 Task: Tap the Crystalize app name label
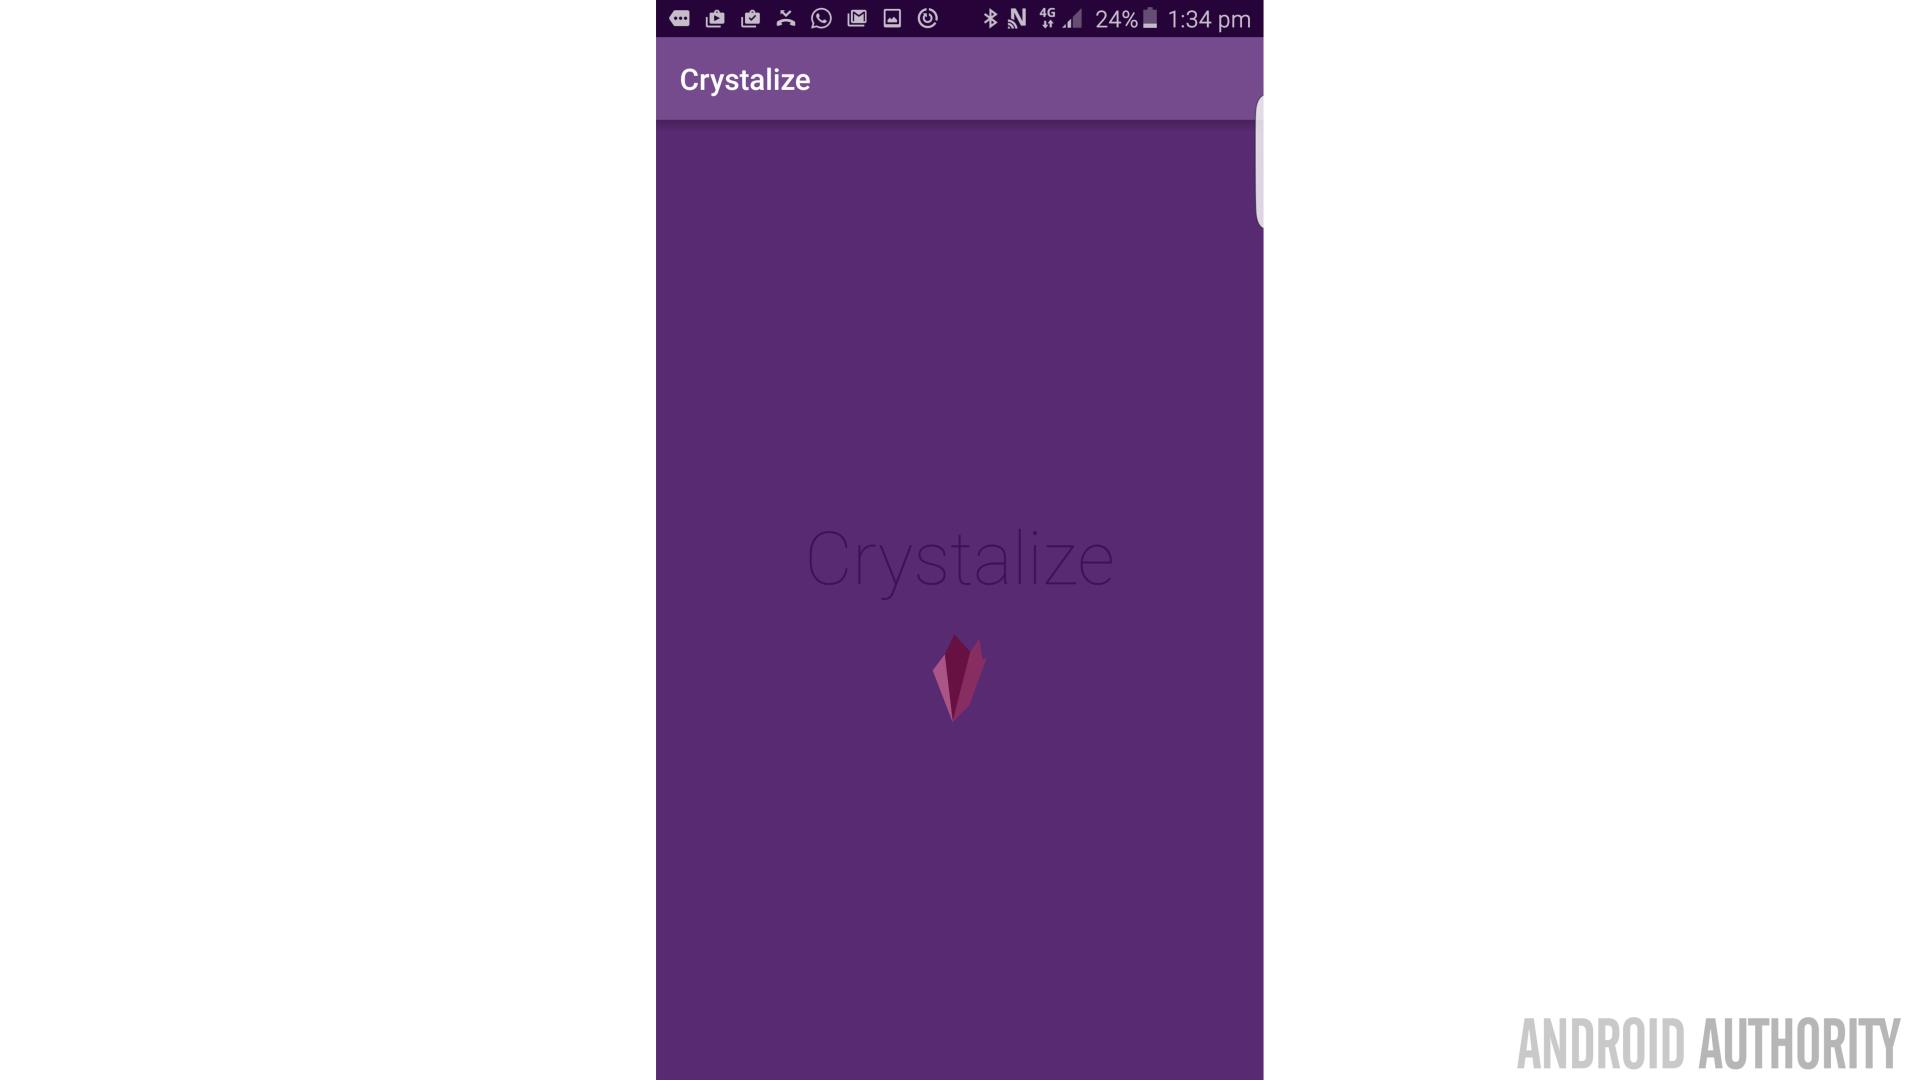[x=745, y=79]
